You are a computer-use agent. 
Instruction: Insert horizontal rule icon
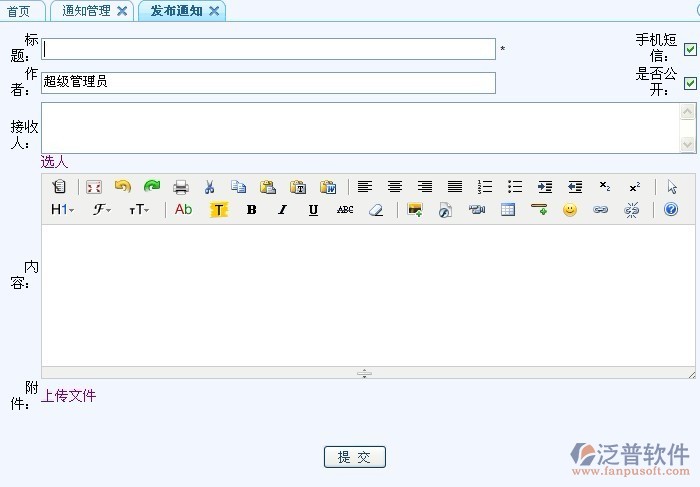tap(539, 209)
